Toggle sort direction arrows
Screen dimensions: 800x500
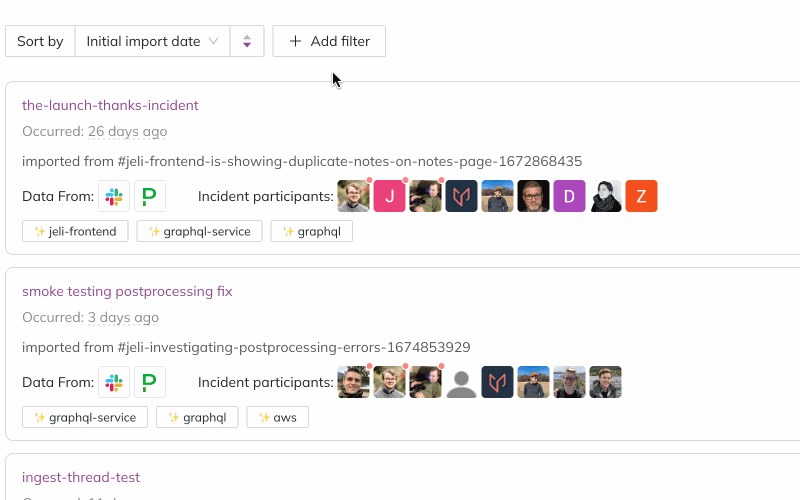point(247,41)
